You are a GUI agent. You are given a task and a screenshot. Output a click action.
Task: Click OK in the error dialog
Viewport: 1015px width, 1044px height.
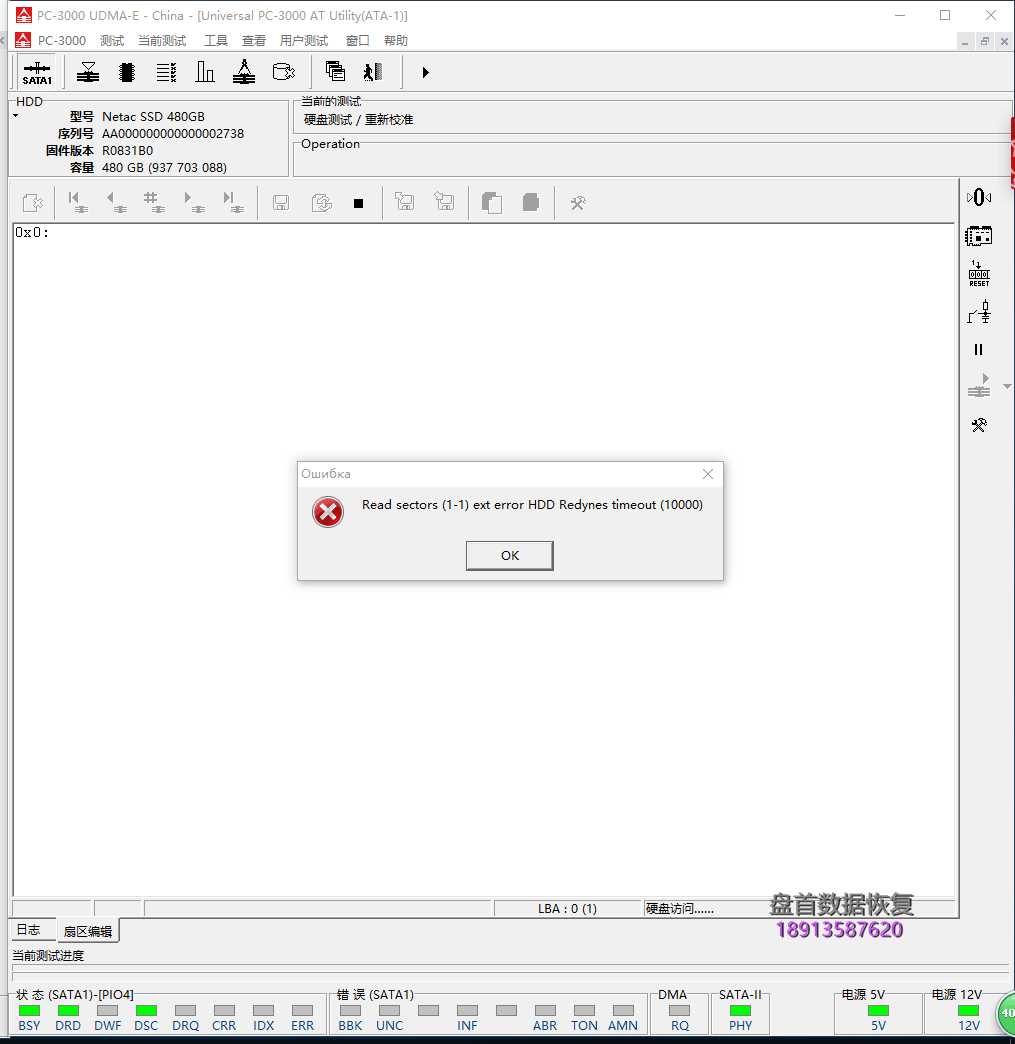pos(509,555)
